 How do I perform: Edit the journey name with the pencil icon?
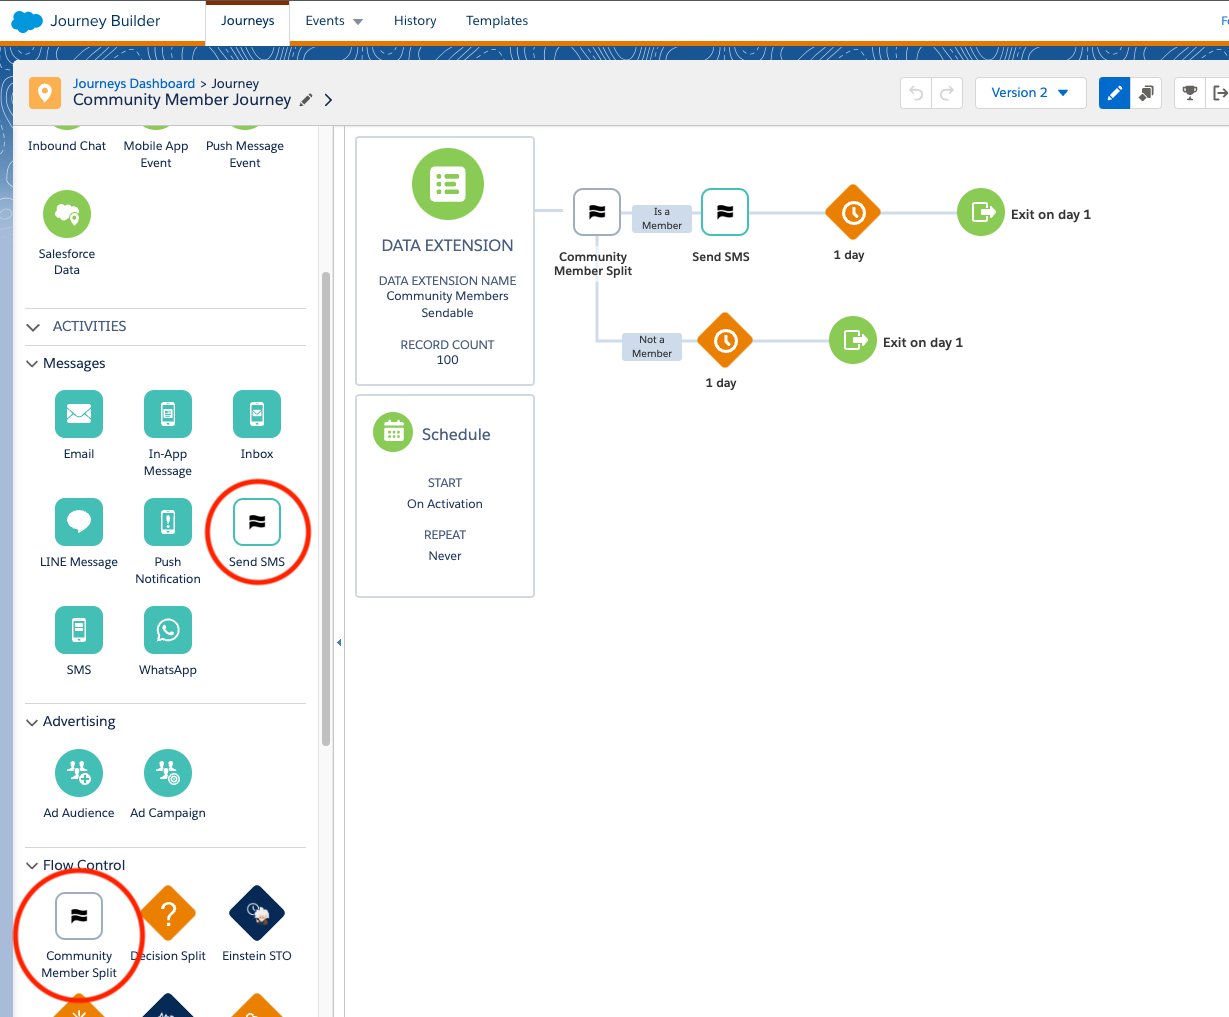[x=306, y=100]
